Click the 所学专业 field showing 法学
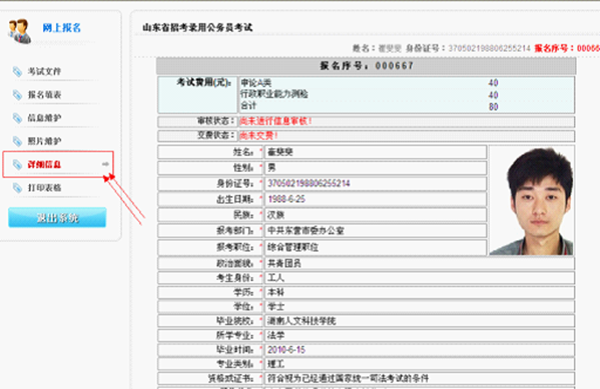 pyautogui.click(x=419, y=335)
